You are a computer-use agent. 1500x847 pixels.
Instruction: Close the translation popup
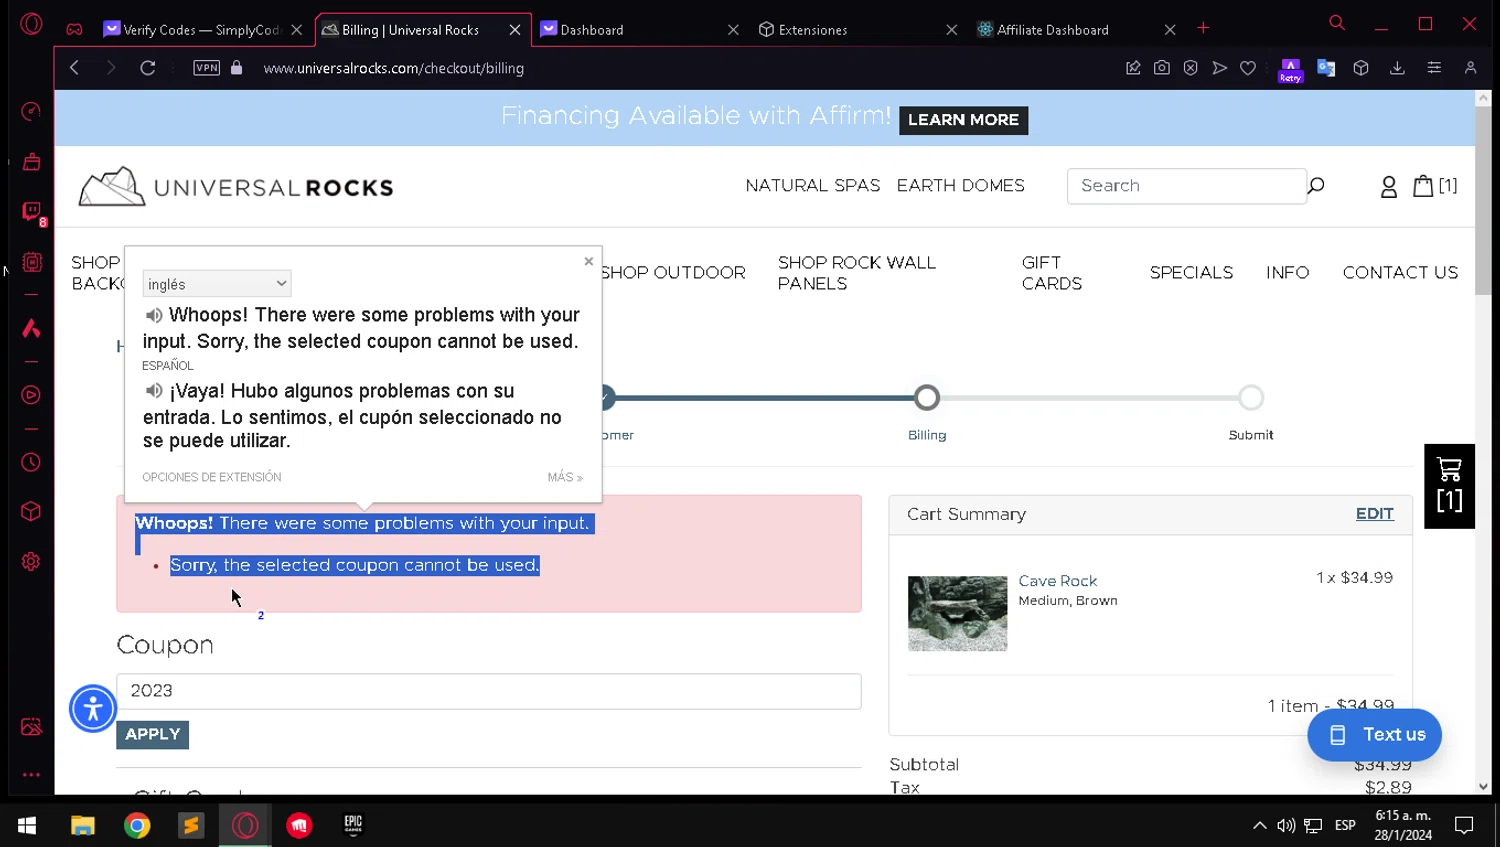589,261
